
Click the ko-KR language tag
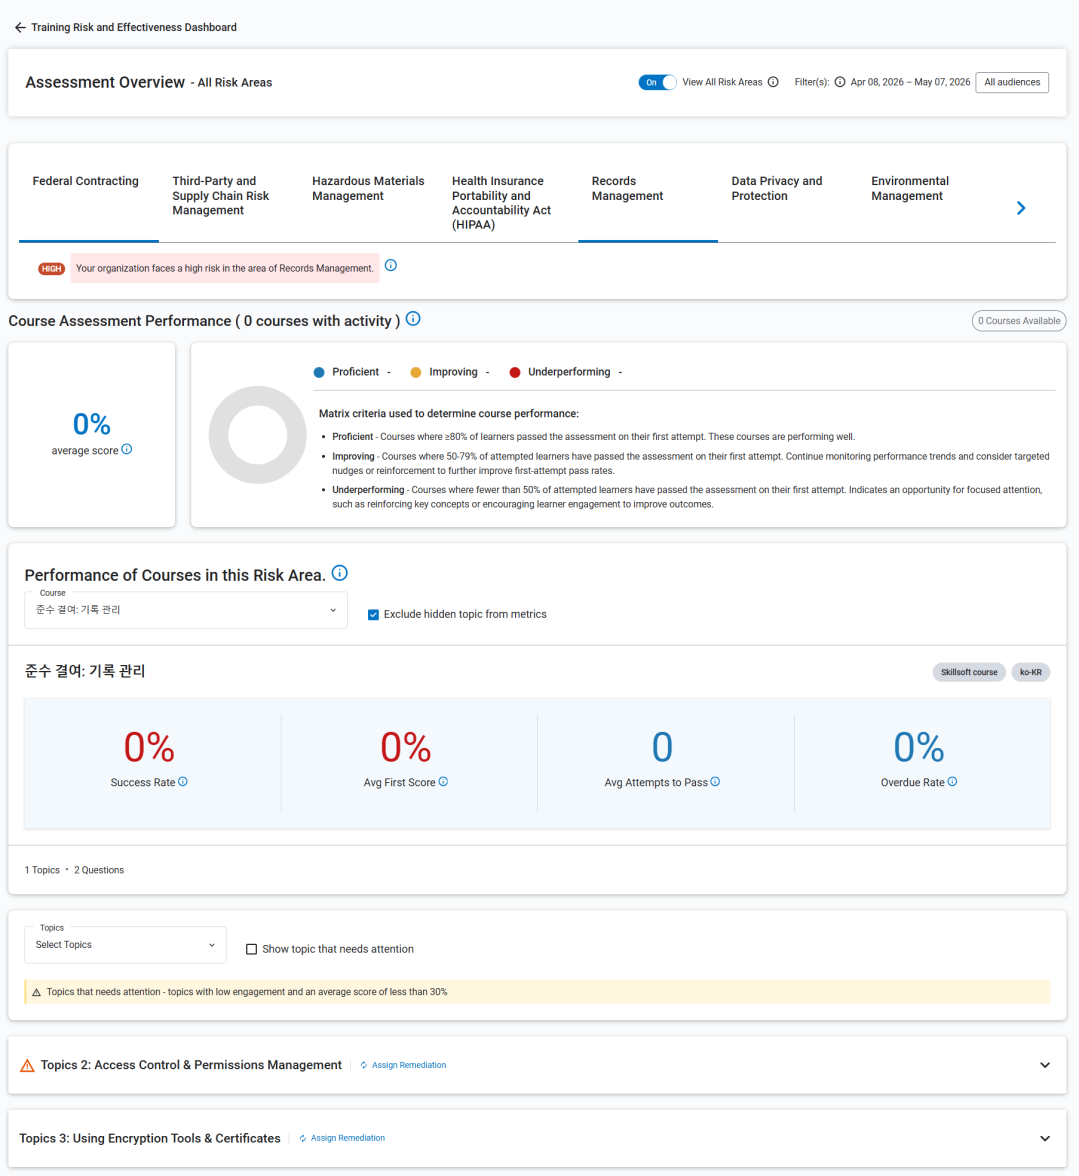pos(1030,672)
